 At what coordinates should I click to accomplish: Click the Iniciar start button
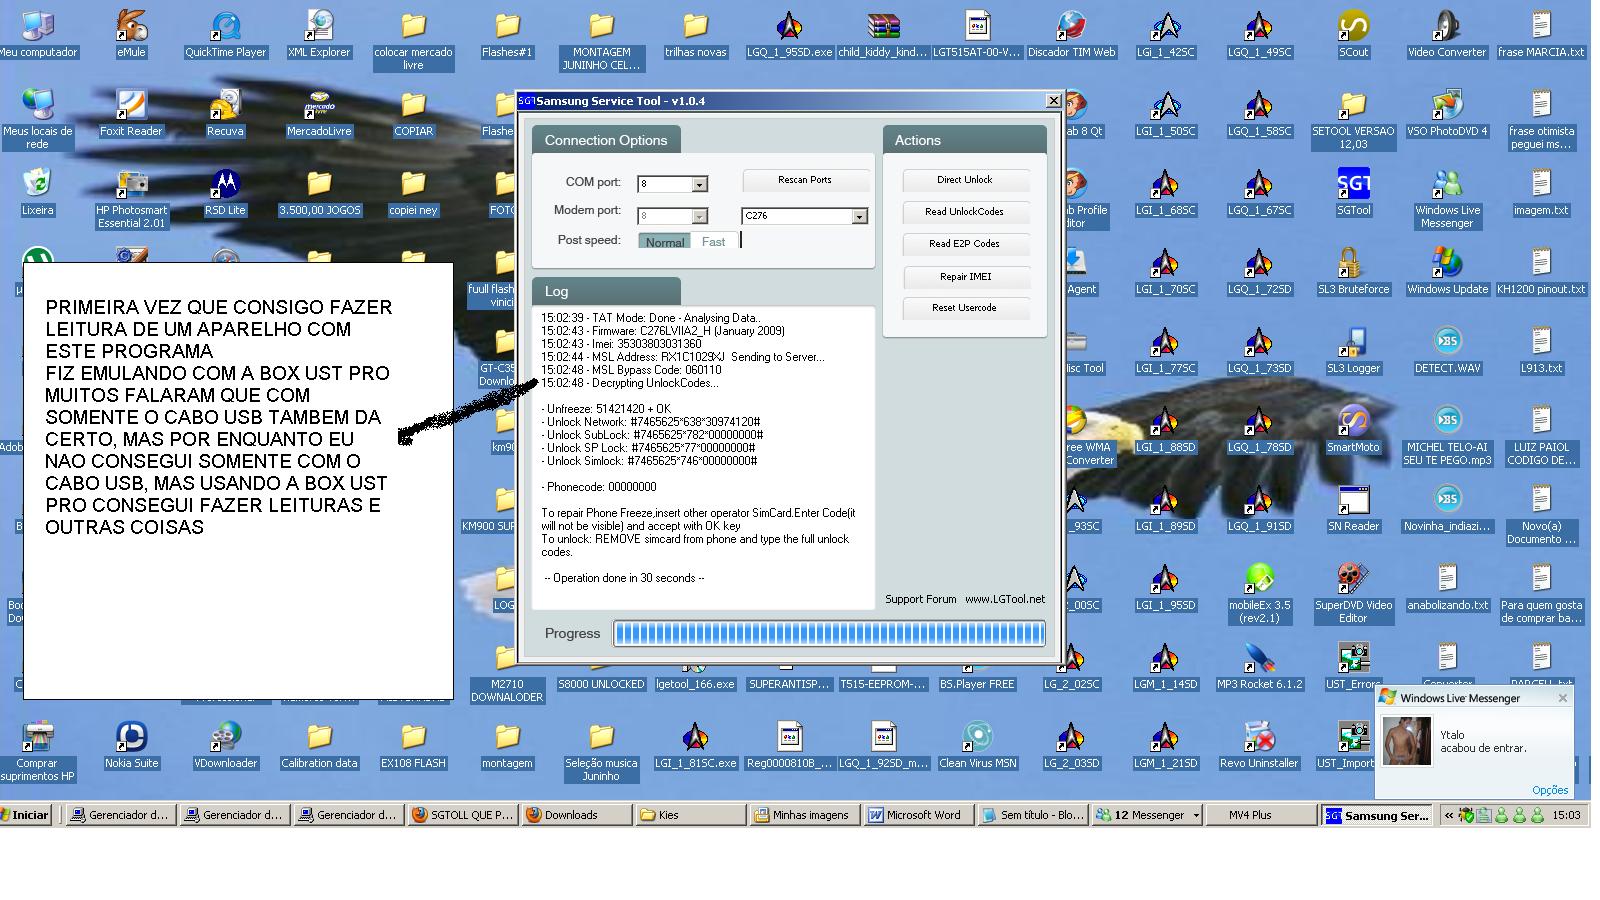pyautogui.click(x=24, y=815)
